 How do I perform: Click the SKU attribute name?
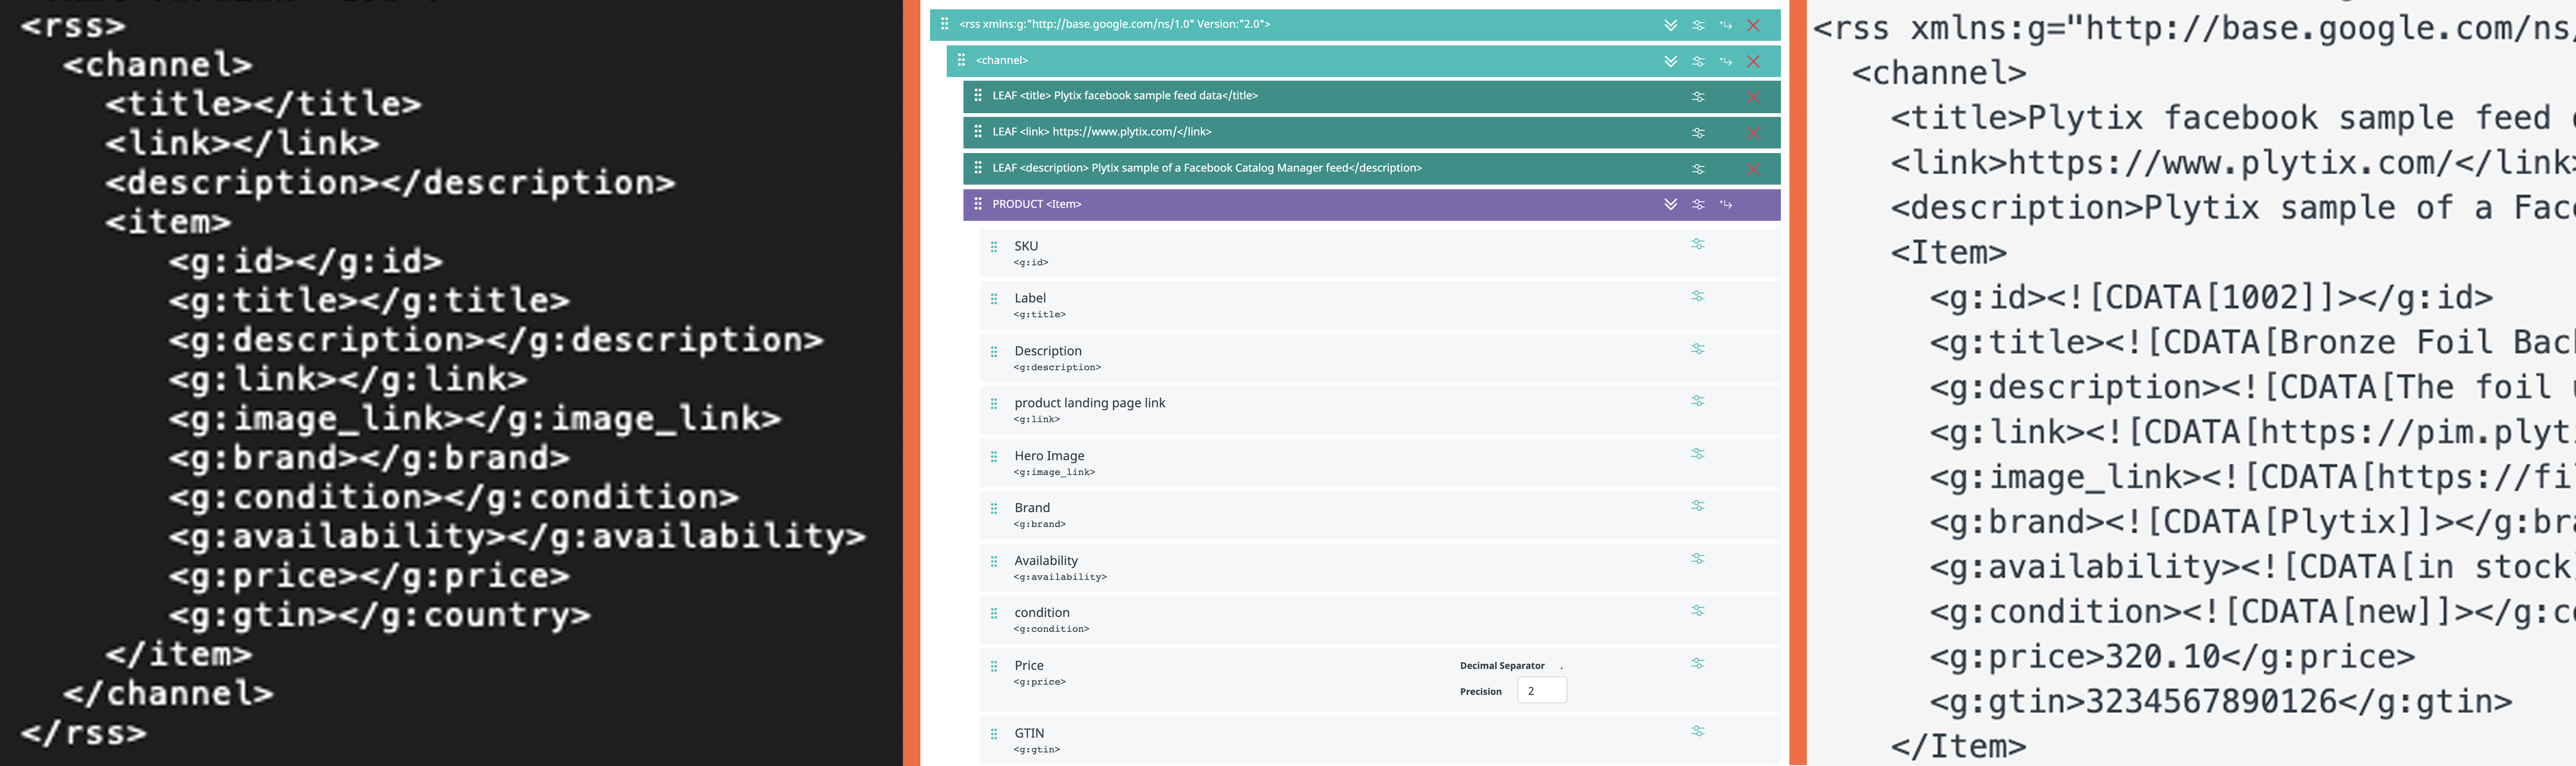tap(1026, 246)
